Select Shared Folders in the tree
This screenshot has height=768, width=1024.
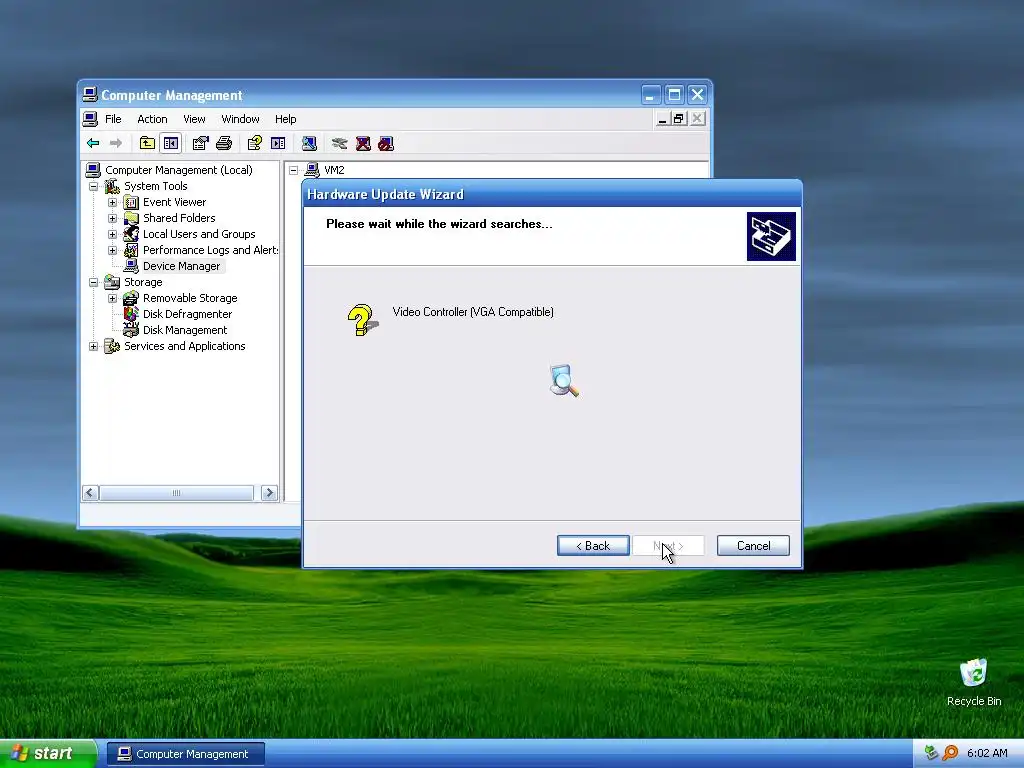click(179, 218)
